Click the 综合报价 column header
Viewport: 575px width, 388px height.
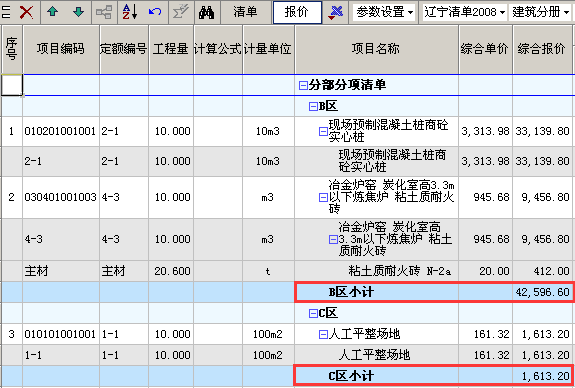tap(543, 49)
